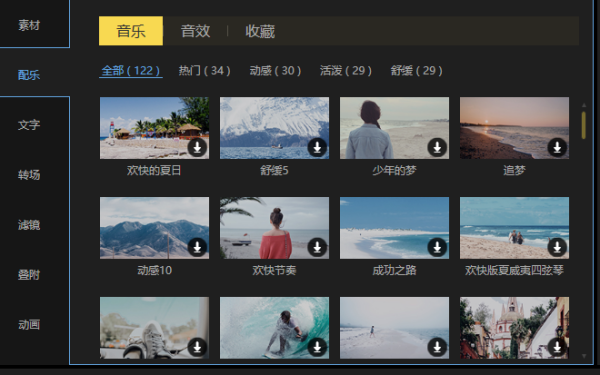The height and width of the screenshot is (375, 600).
Task: Open the 素材 sidebar section
Action: [x=29, y=25]
